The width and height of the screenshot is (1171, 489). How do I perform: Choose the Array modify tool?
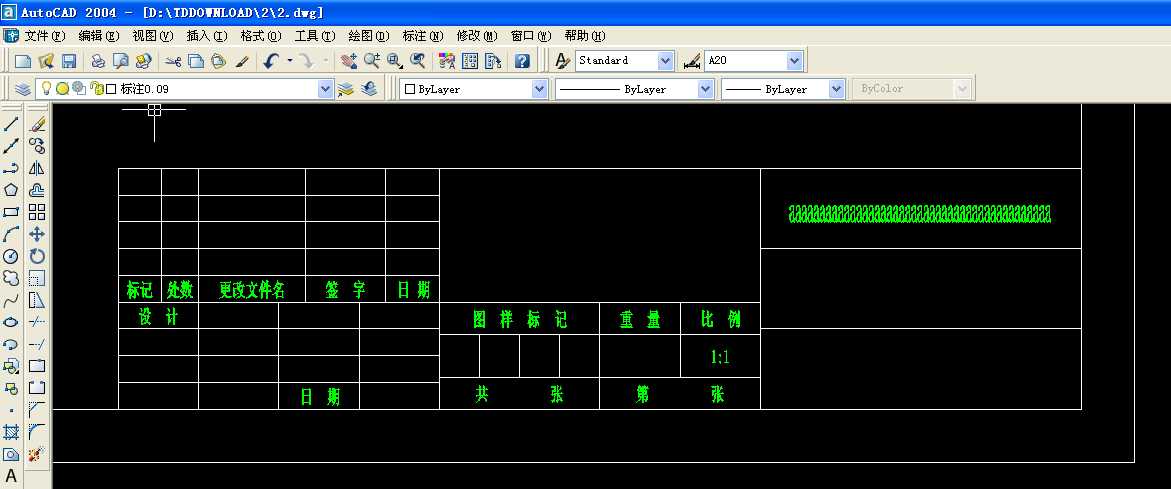37,212
